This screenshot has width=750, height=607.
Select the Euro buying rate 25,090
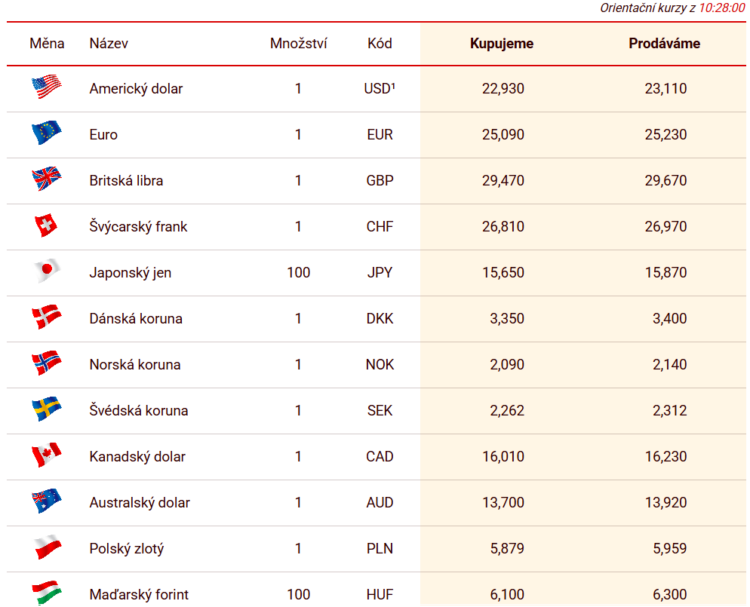(x=503, y=134)
